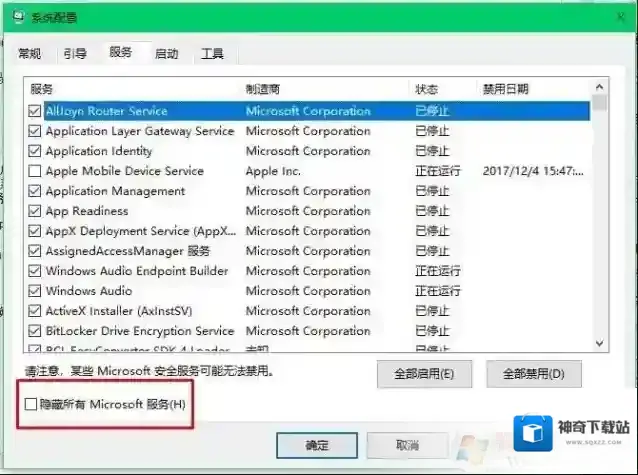Confirm with the 确定 button
Image resolution: width=638 pixels, height=475 pixels.
[316, 444]
